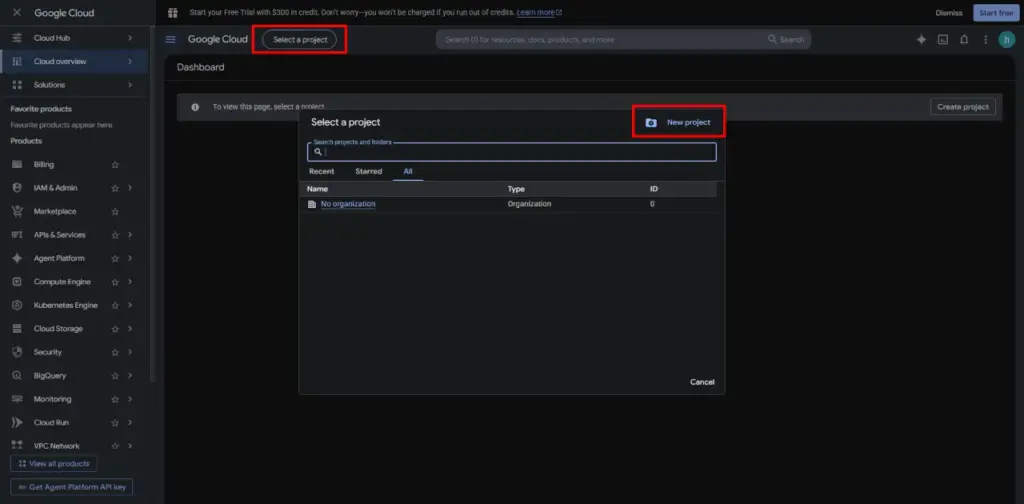Click the Security shield icon

pyautogui.click(x=18, y=353)
